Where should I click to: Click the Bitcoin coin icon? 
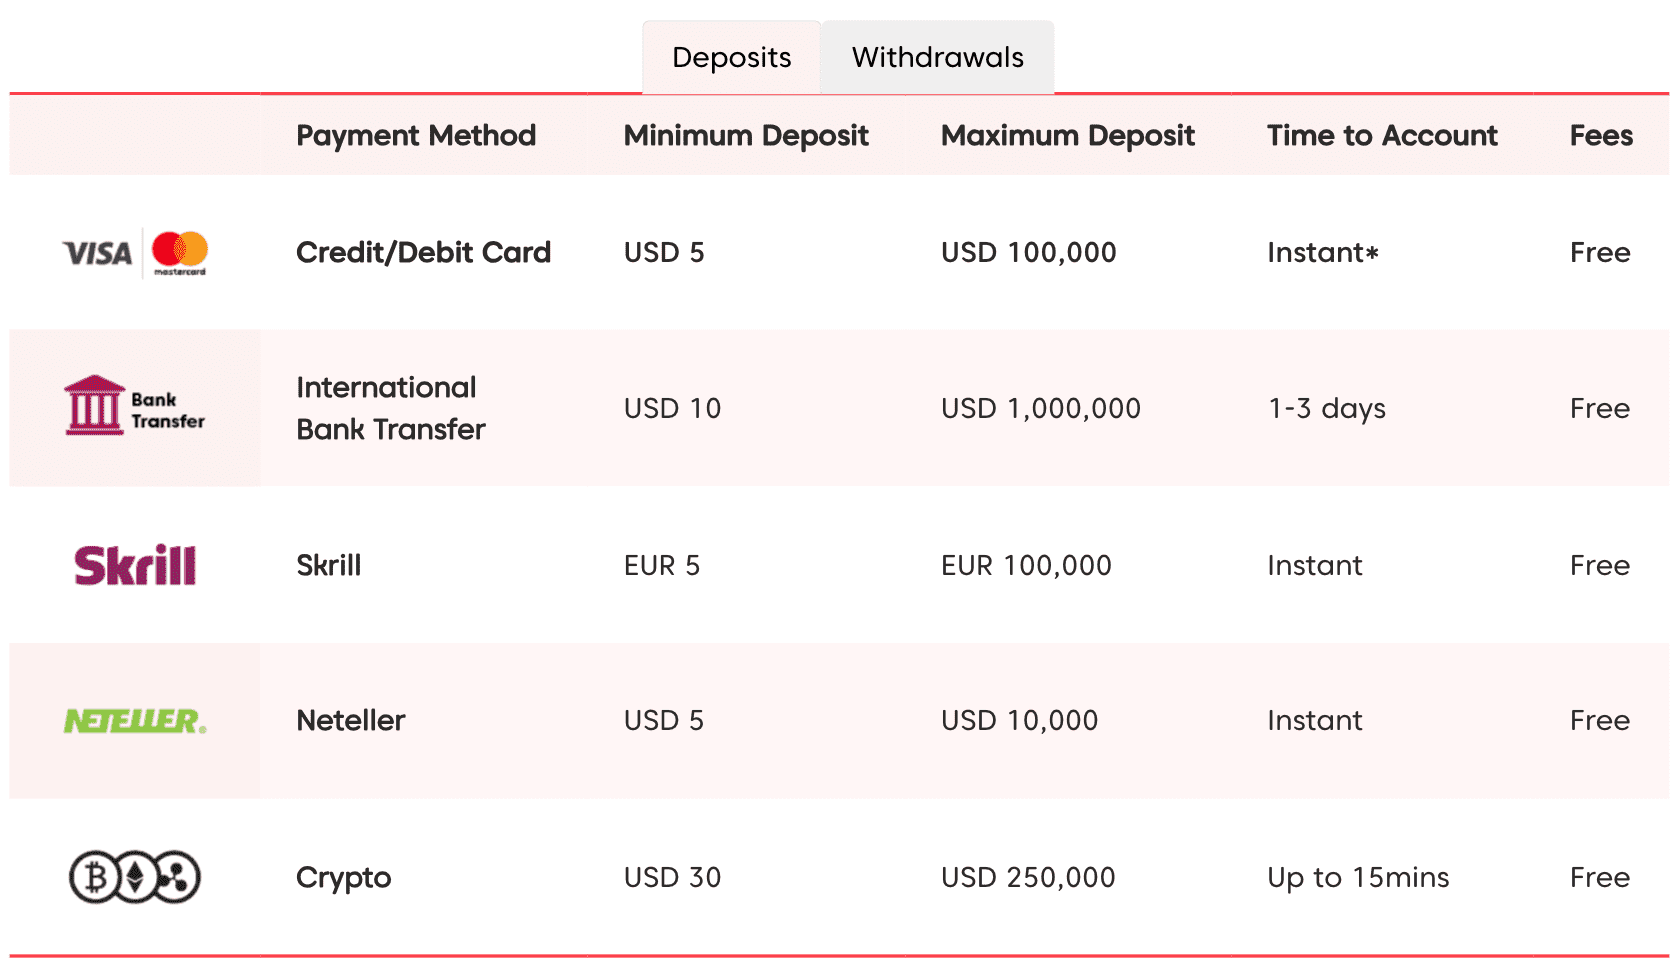tap(96, 878)
